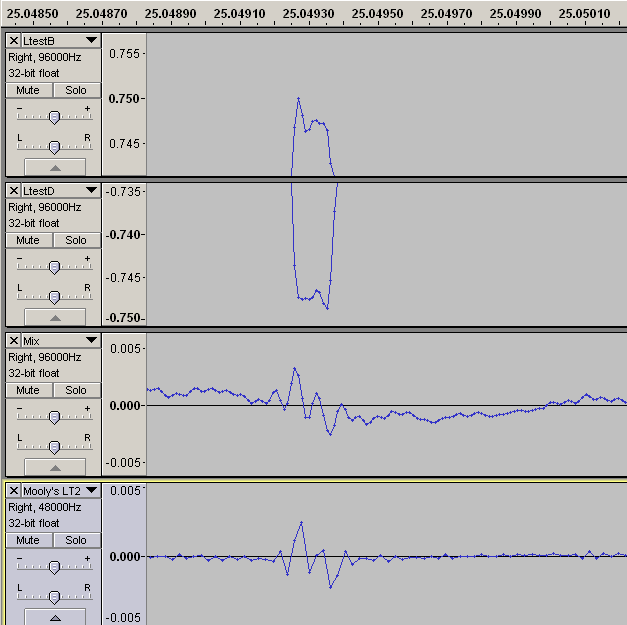Click the Mooly's LT2 'Right, 48000Hz' info text
Image resolution: width=627 pixels, height=625 pixels.
45,507
